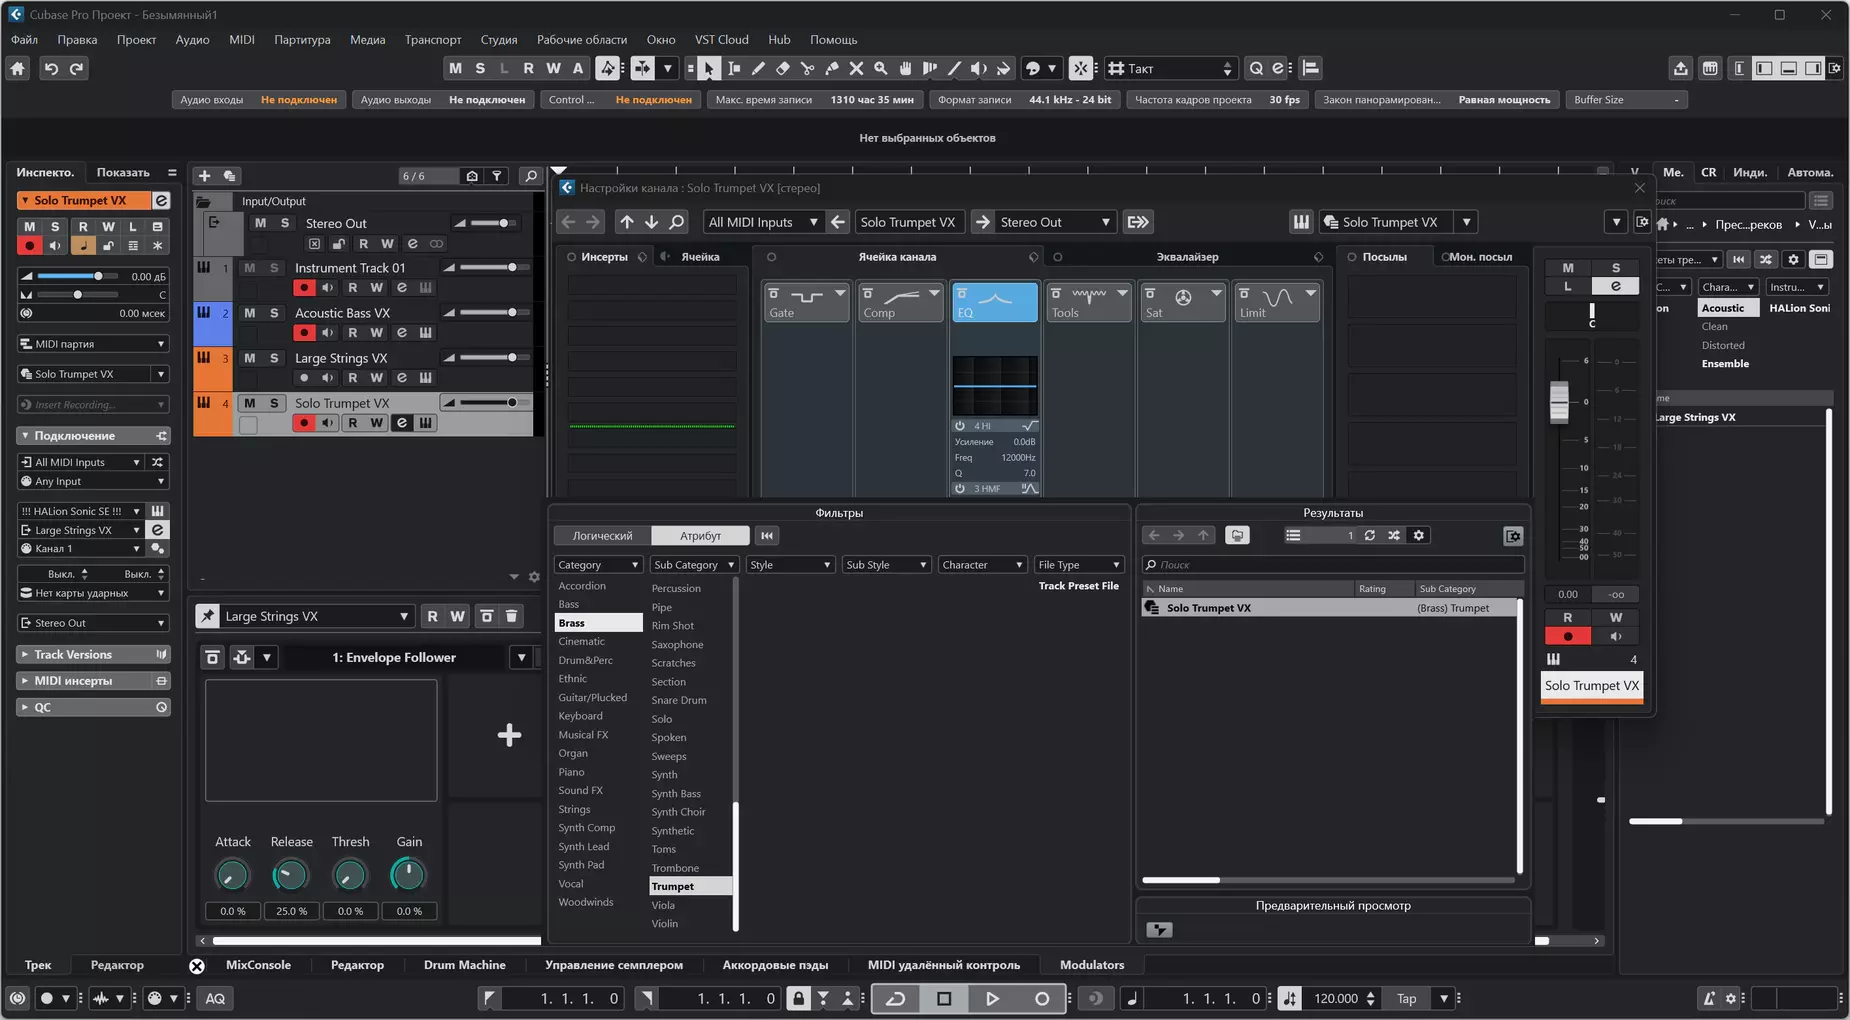Click the magnifier icon in channel settings toolbar
This screenshot has width=1850, height=1020.
[677, 222]
